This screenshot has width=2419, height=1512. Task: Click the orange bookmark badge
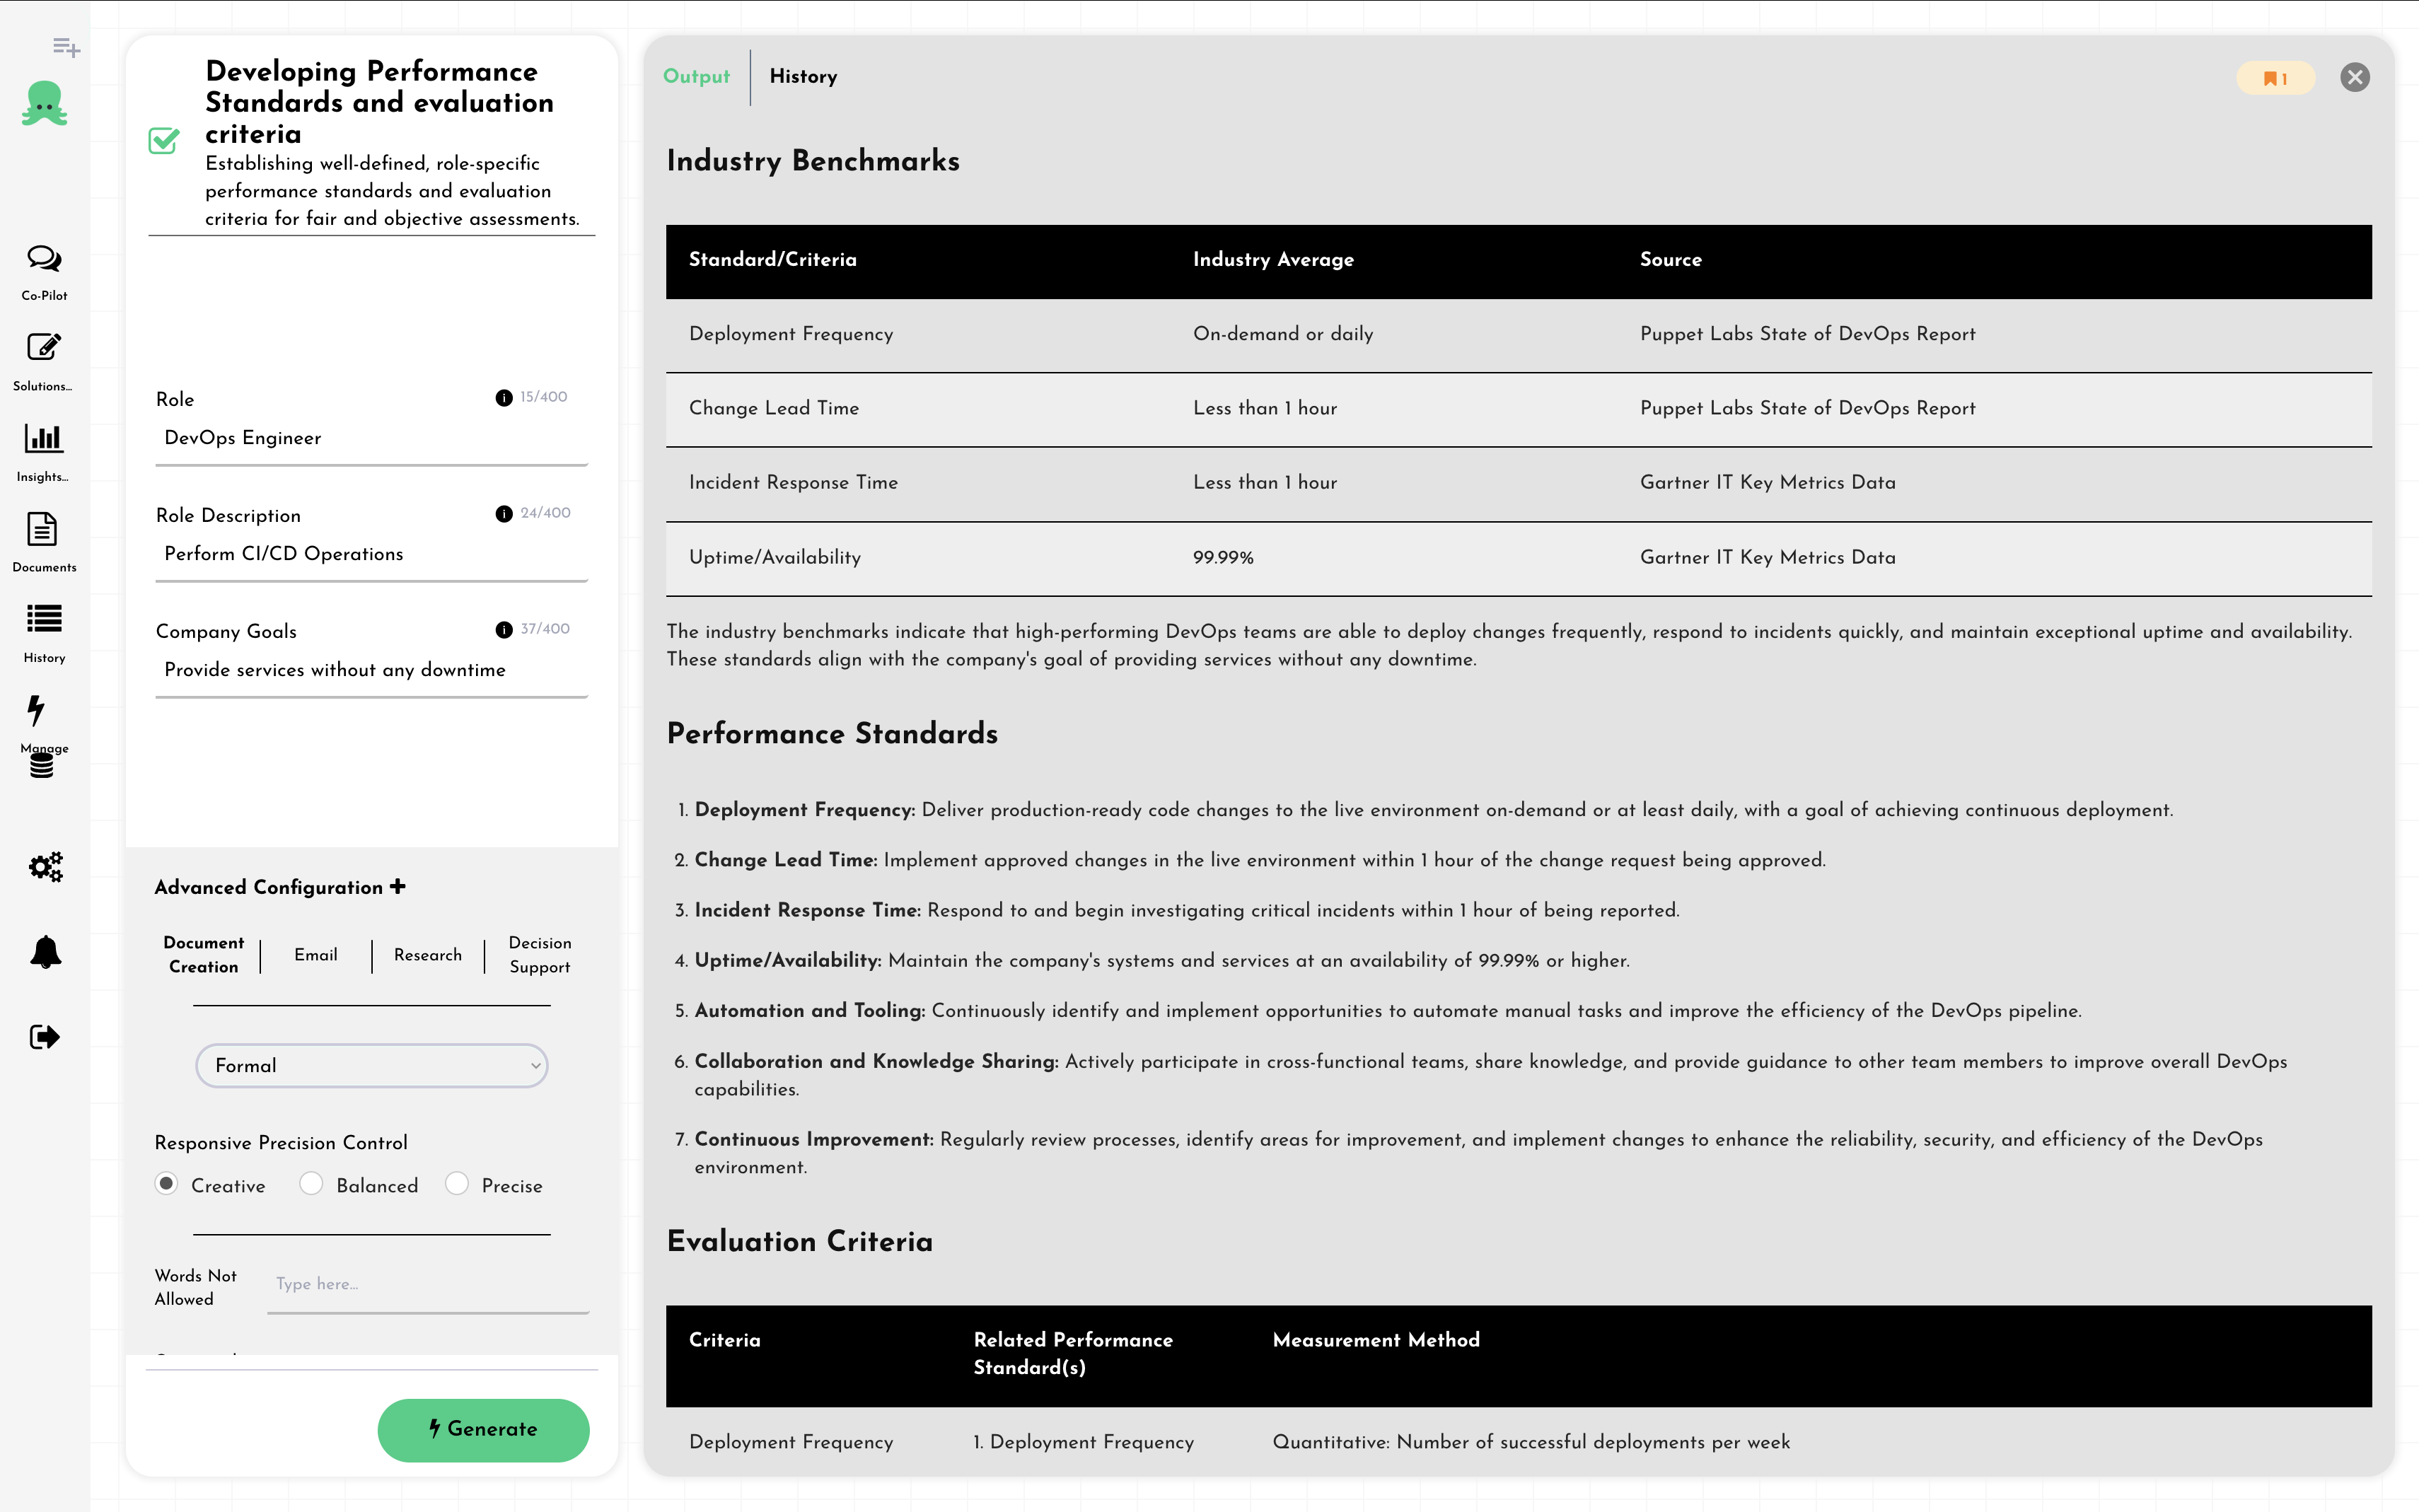pos(2275,79)
